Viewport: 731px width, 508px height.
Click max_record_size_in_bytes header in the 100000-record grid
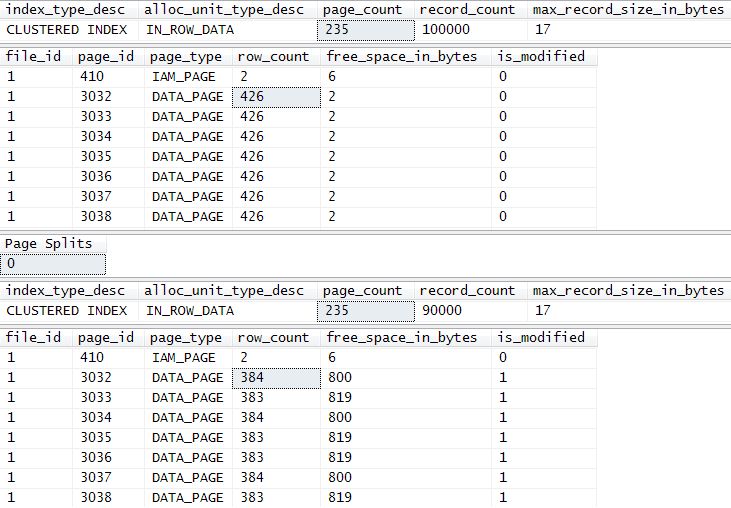[629, 10]
